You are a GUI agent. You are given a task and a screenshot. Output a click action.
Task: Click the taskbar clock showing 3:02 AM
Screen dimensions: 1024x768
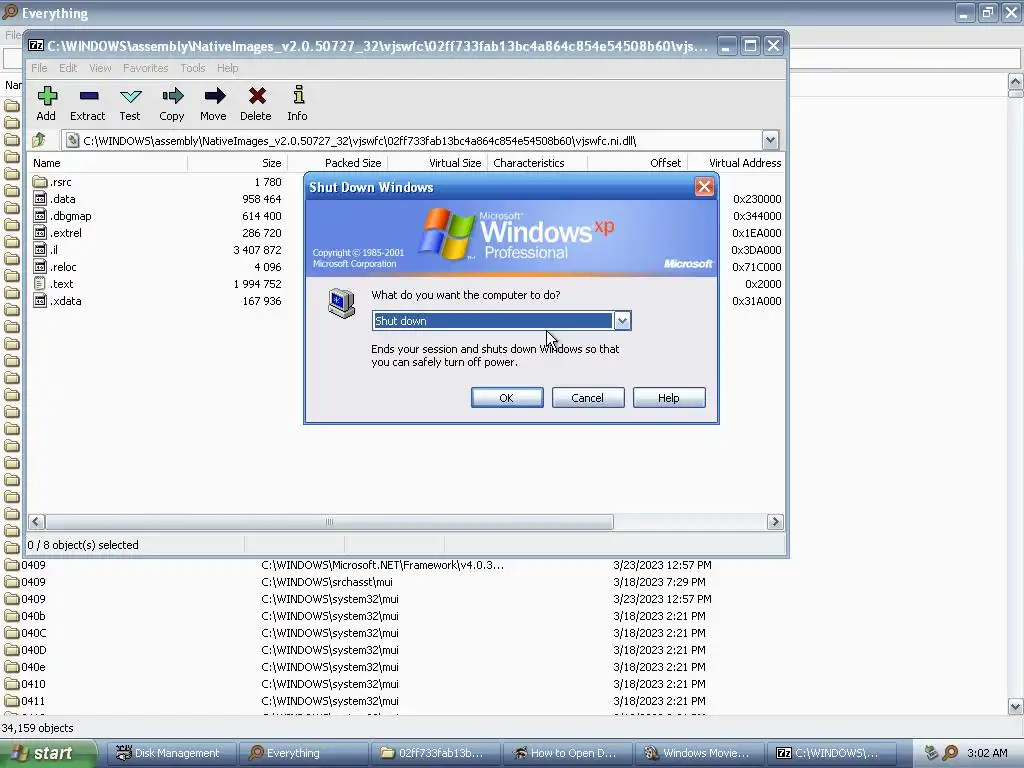[987, 753]
